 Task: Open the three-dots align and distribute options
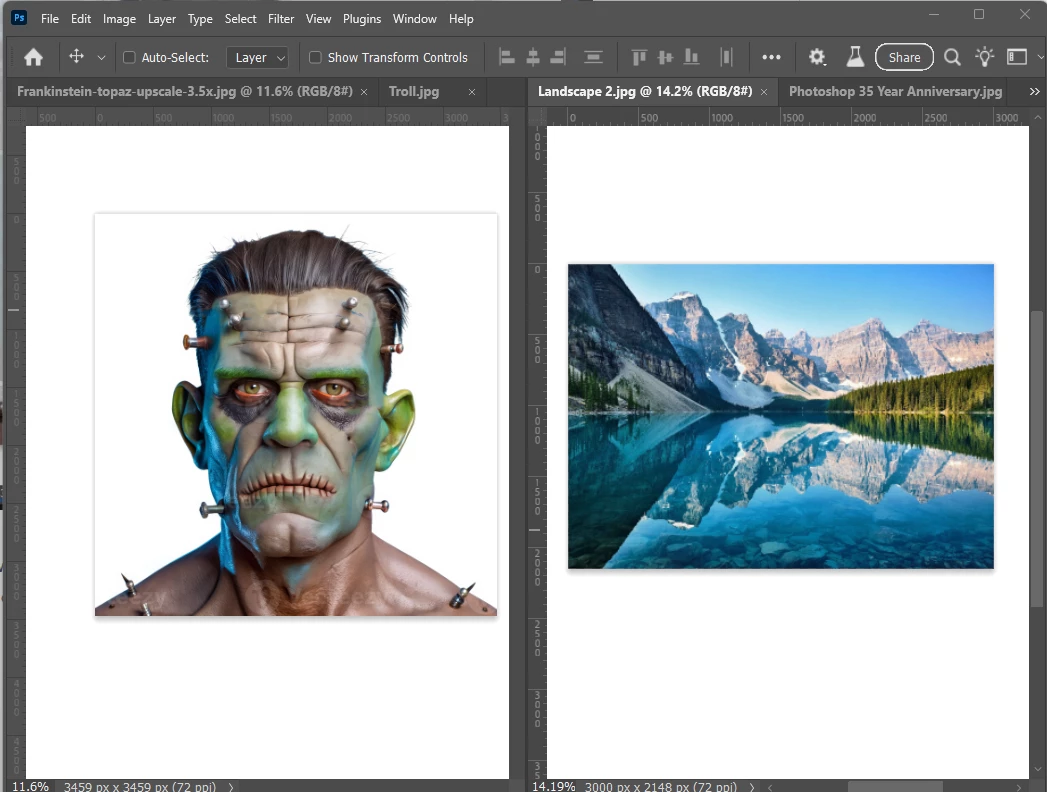coord(771,57)
